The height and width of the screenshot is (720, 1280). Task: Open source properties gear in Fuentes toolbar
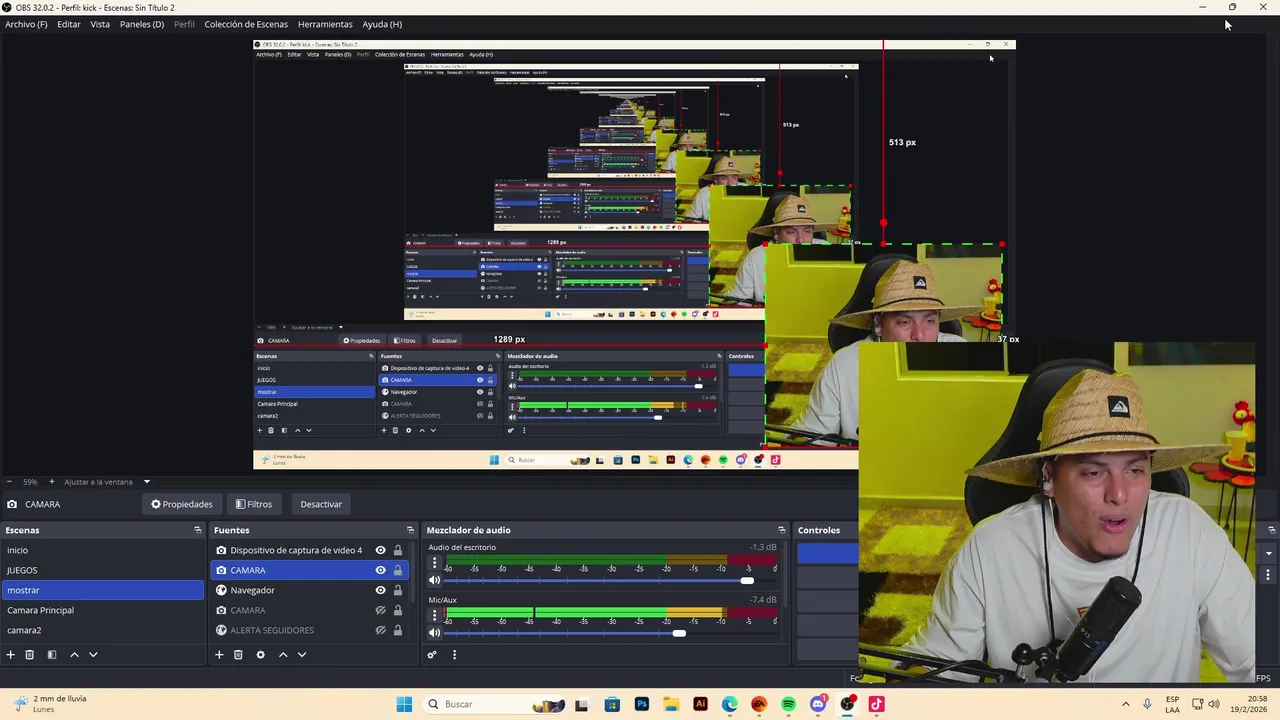coord(260,655)
